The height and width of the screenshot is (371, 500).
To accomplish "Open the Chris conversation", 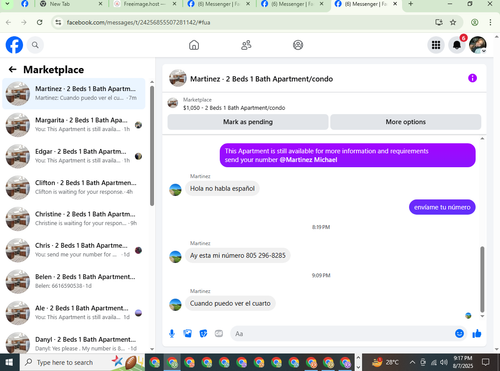I will [x=74, y=250].
